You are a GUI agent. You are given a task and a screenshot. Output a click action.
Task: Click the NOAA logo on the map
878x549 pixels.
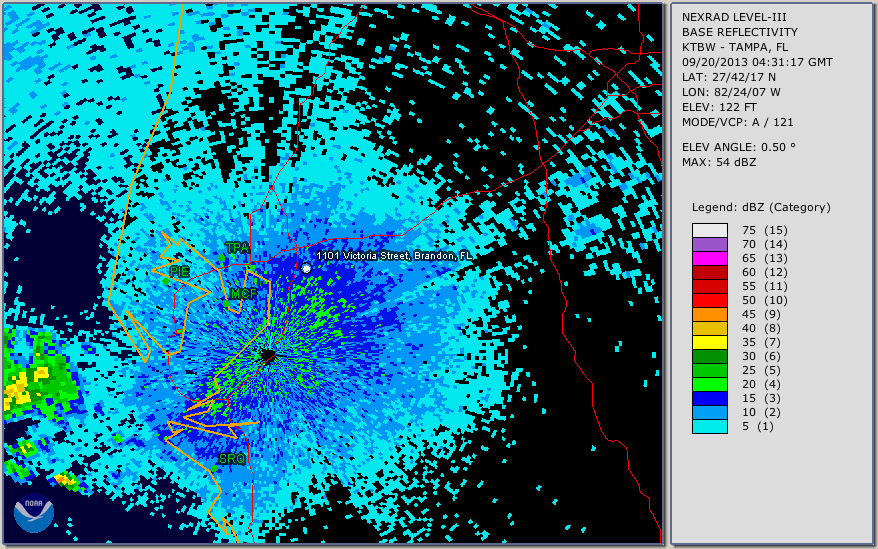[x=34, y=512]
